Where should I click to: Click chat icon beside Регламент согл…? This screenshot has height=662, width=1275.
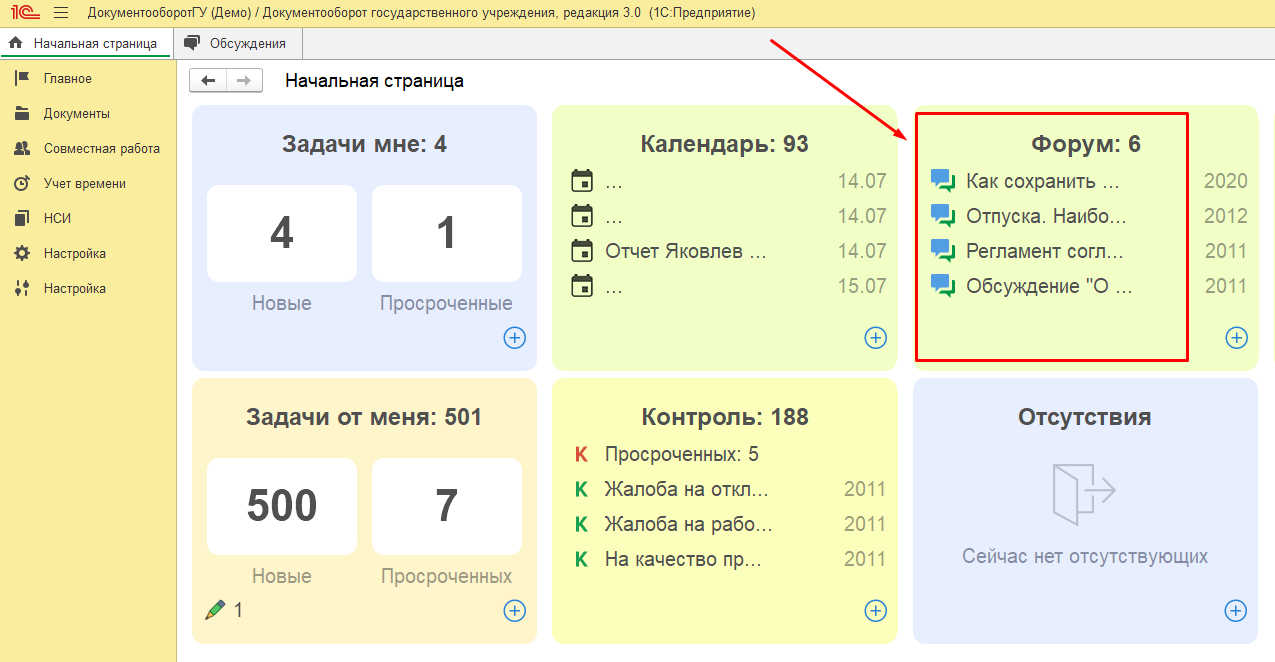coord(943,251)
